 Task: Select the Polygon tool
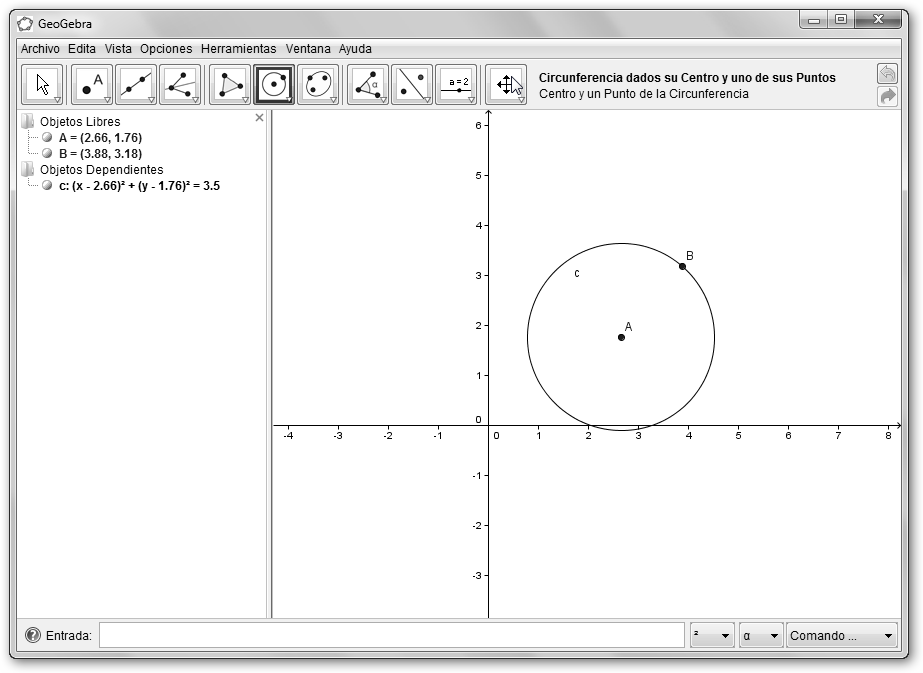[230, 85]
